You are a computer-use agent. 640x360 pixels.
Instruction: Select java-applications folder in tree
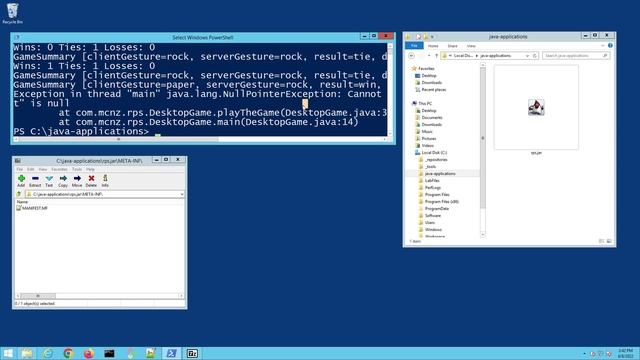pyautogui.click(x=437, y=173)
